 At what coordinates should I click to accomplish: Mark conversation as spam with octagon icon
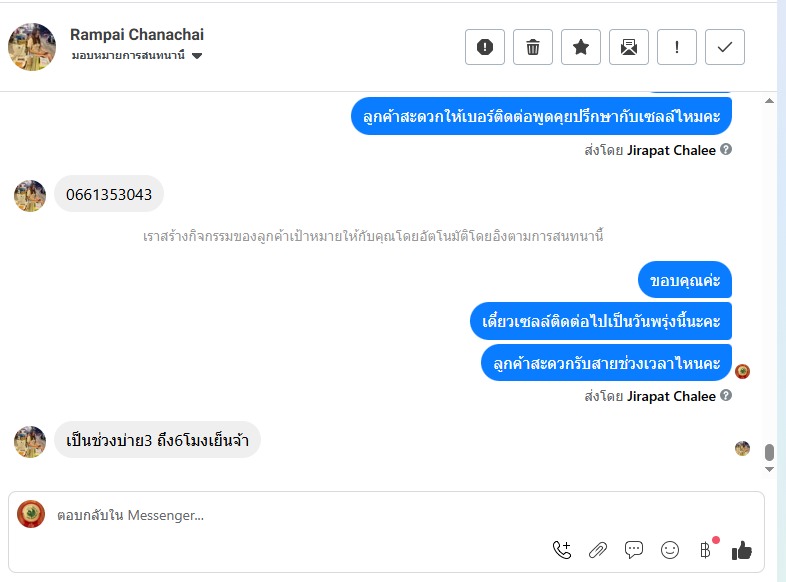[485, 47]
